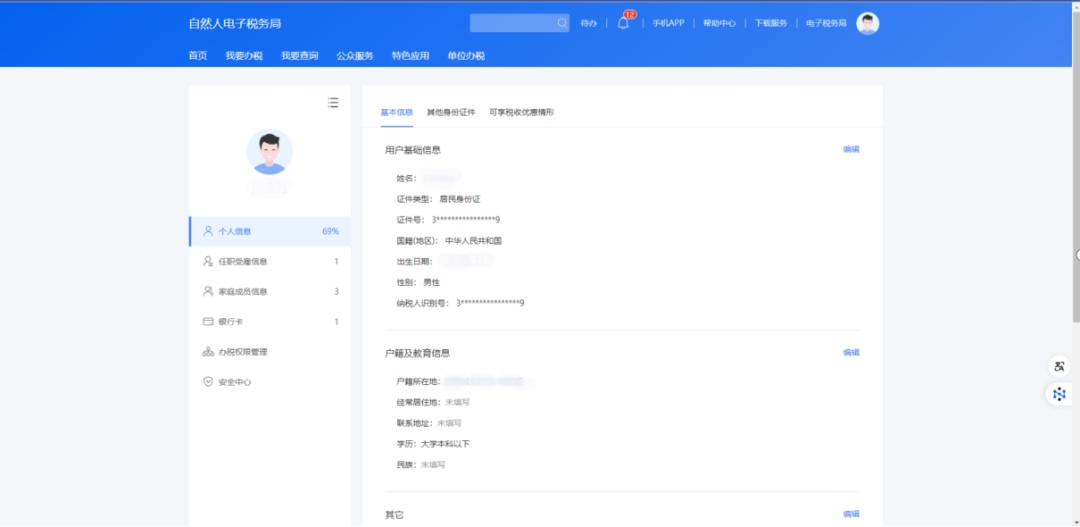Click the search magnifier icon
1080x527 pixels.
point(562,23)
